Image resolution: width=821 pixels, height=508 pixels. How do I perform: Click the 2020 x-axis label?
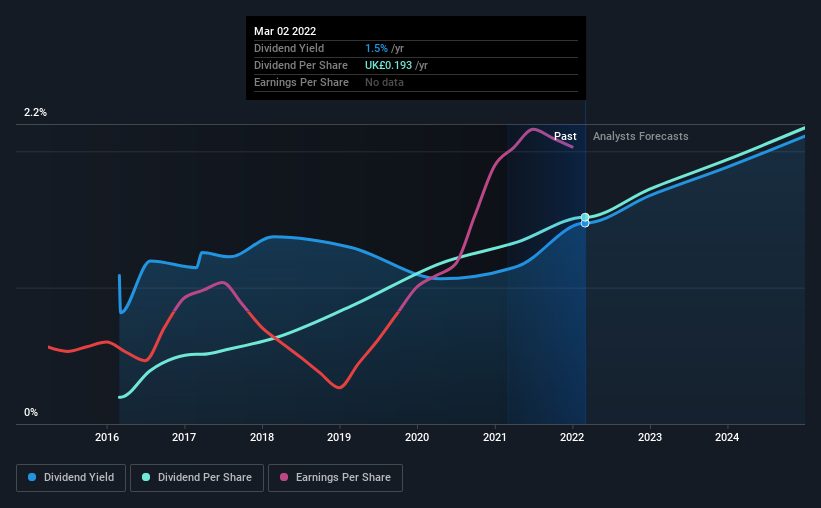coord(417,437)
